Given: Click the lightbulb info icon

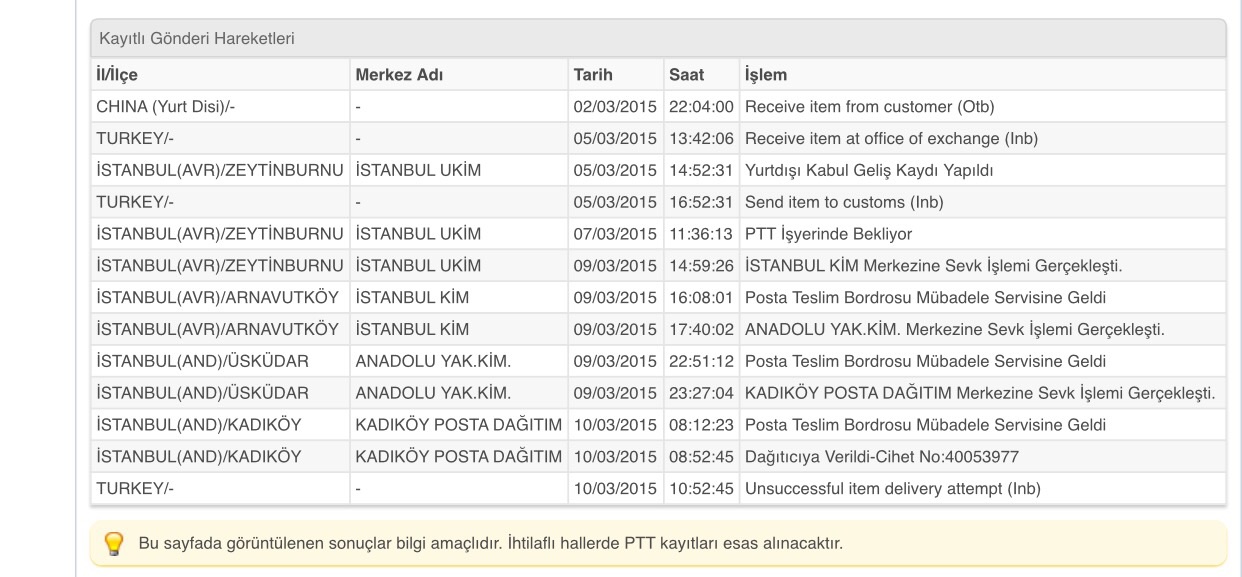Looking at the screenshot, I should pos(114,544).
